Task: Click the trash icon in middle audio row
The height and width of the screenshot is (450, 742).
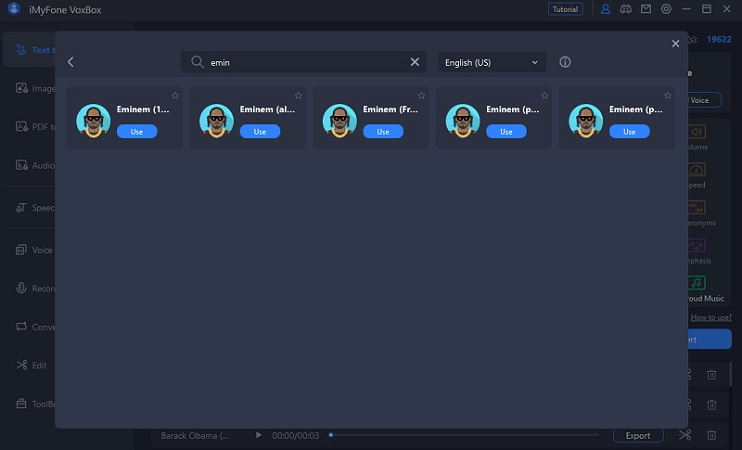Action: [x=711, y=405]
